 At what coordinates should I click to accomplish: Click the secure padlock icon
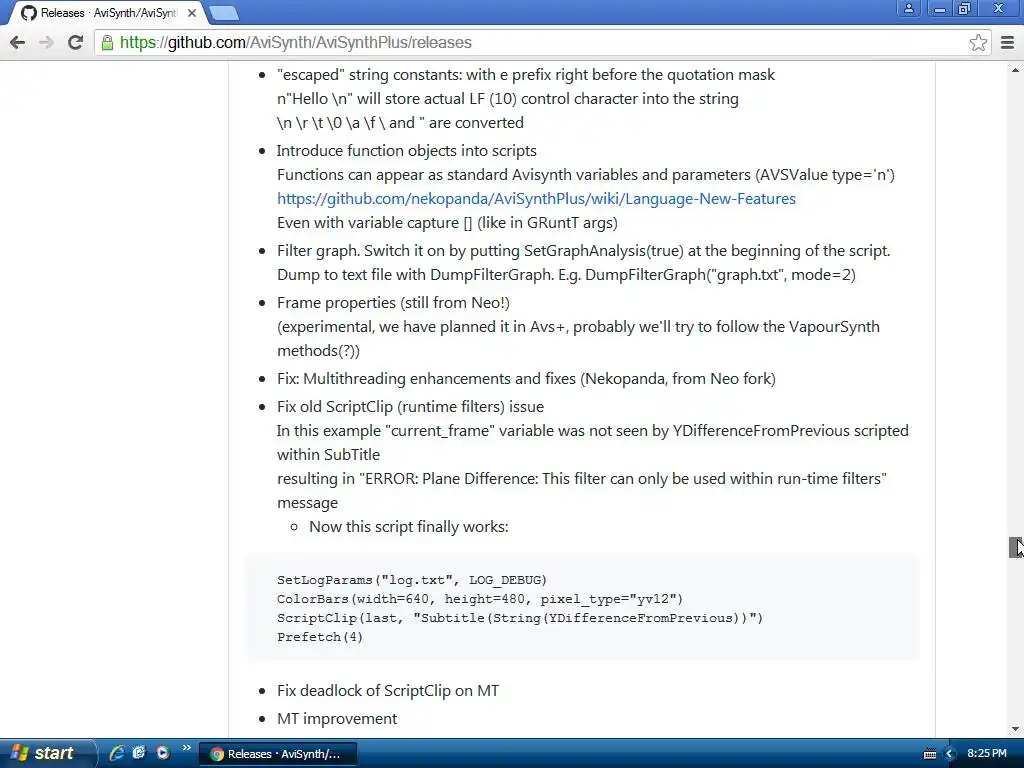click(x=107, y=42)
